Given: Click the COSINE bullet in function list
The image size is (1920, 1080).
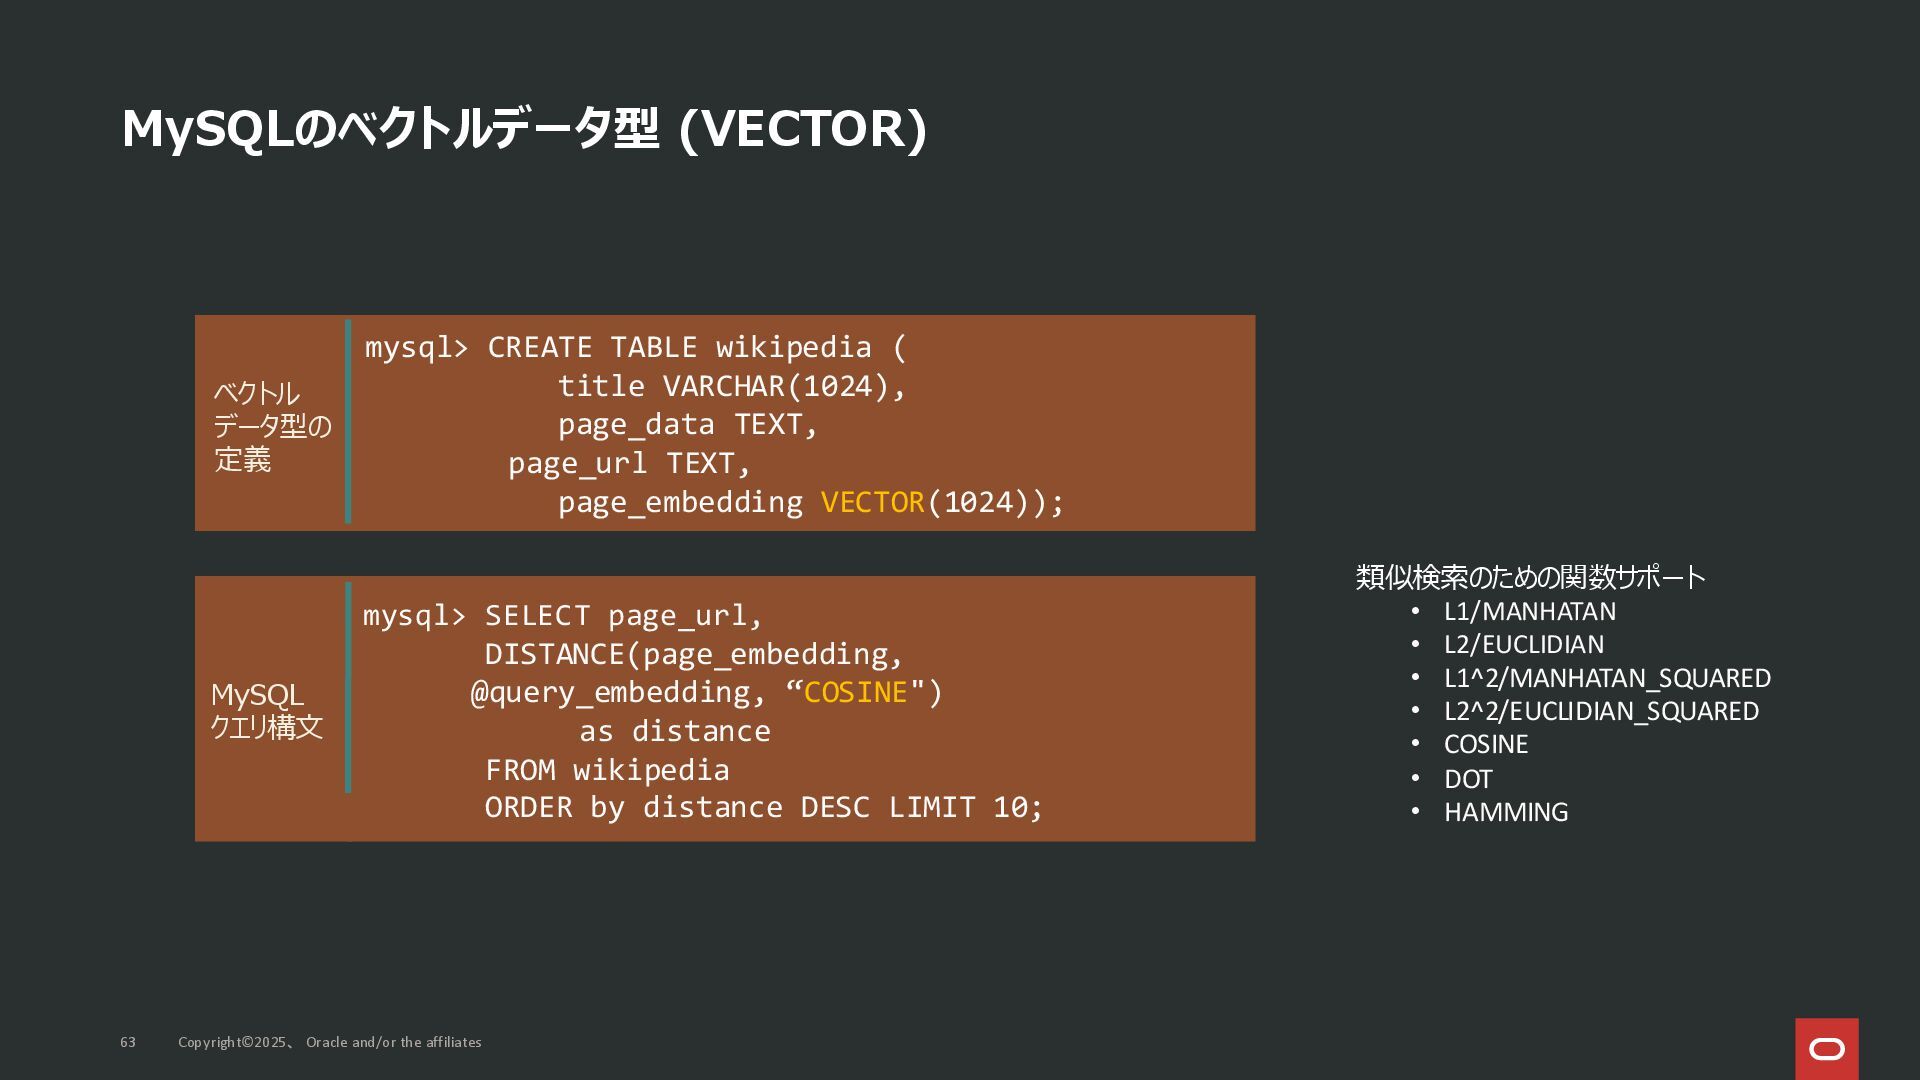Looking at the screenshot, I should click(1485, 745).
